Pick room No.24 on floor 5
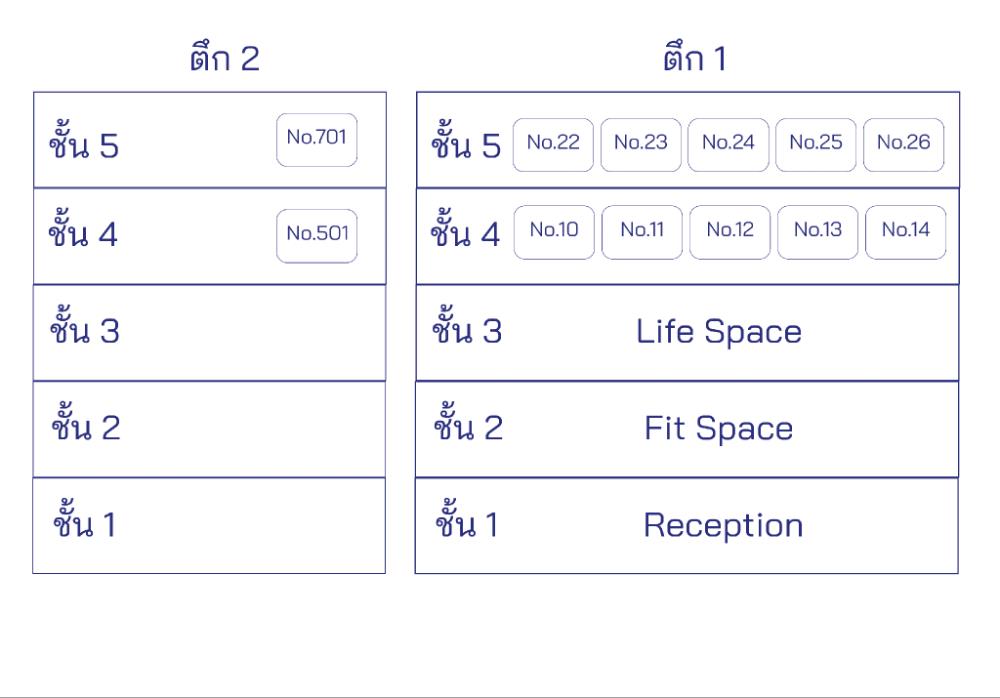Image resolution: width=1000 pixels, height=698 pixels. tap(728, 144)
